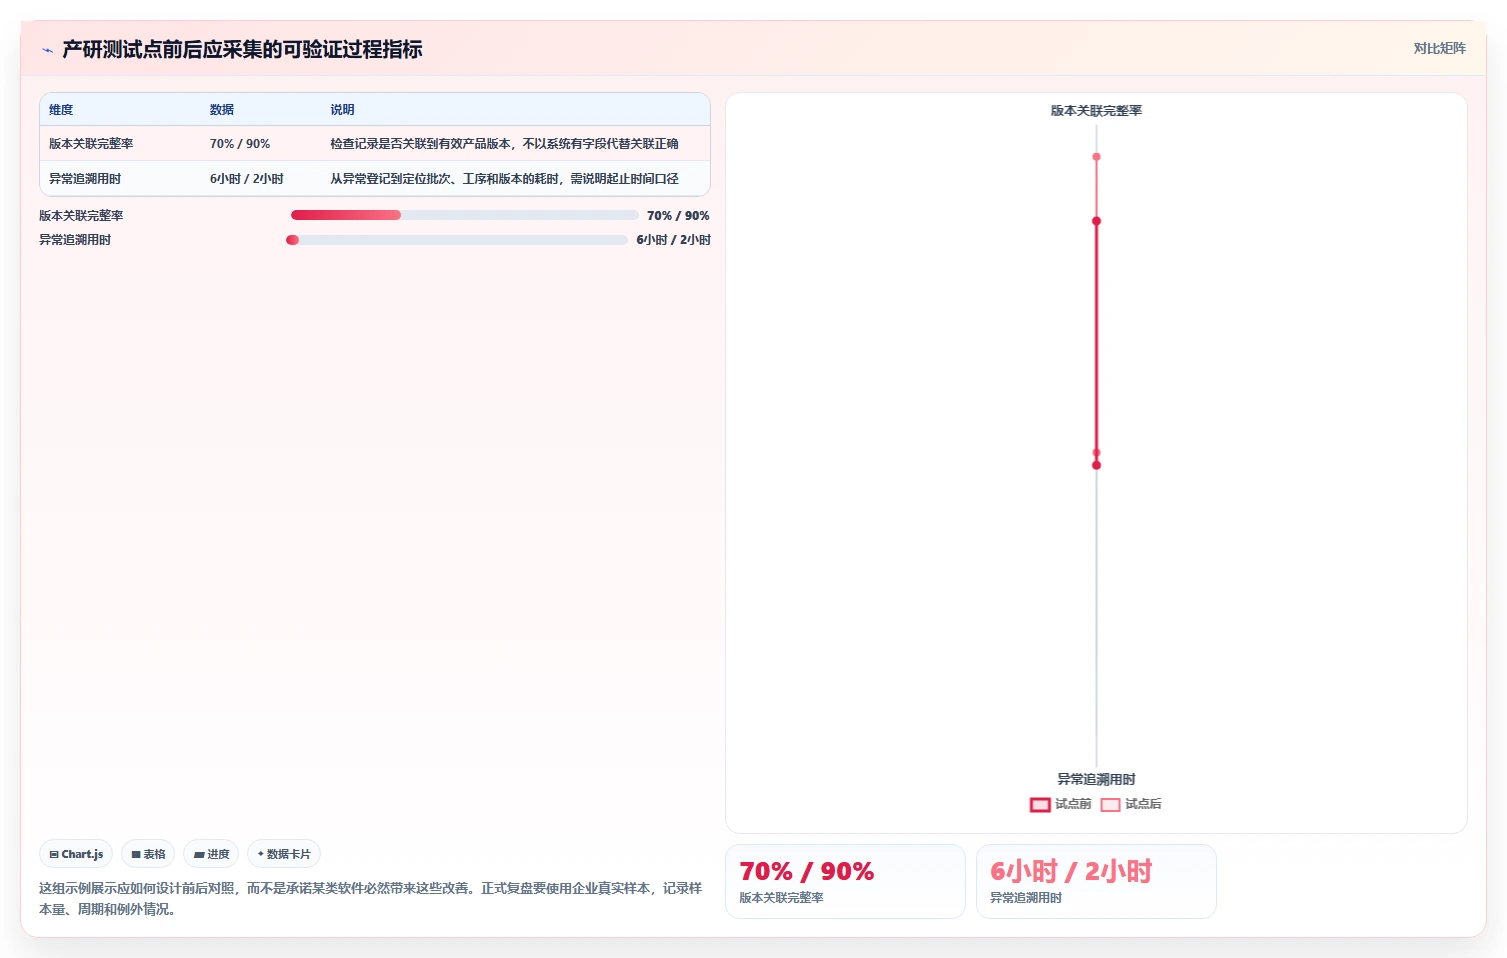Click the 版本关联完整率 chart axis label
The width and height of the screenshot is (1507, 958).
[x=1096, y=111]
